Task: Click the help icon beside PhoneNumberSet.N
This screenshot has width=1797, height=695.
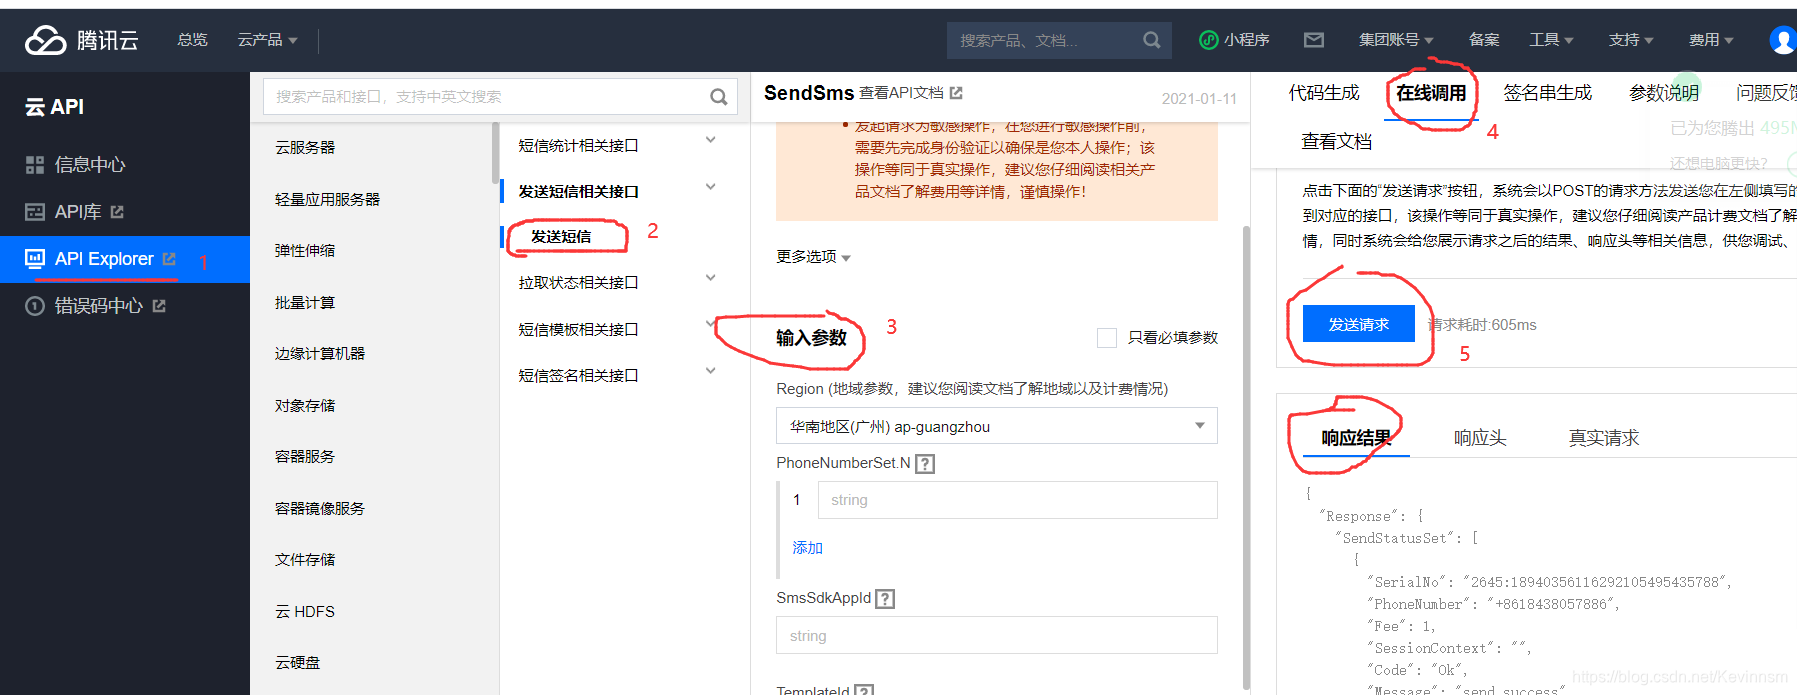Action: [925, 464]
